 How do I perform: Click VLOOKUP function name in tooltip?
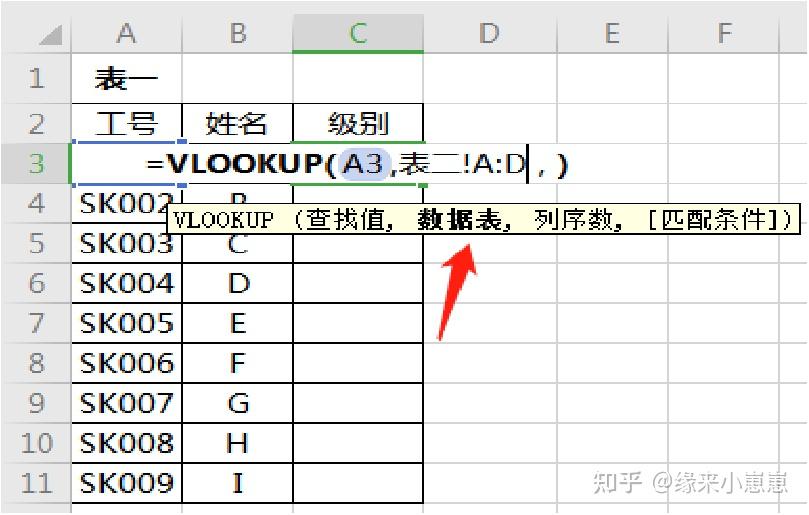click(x=223, y=220)
